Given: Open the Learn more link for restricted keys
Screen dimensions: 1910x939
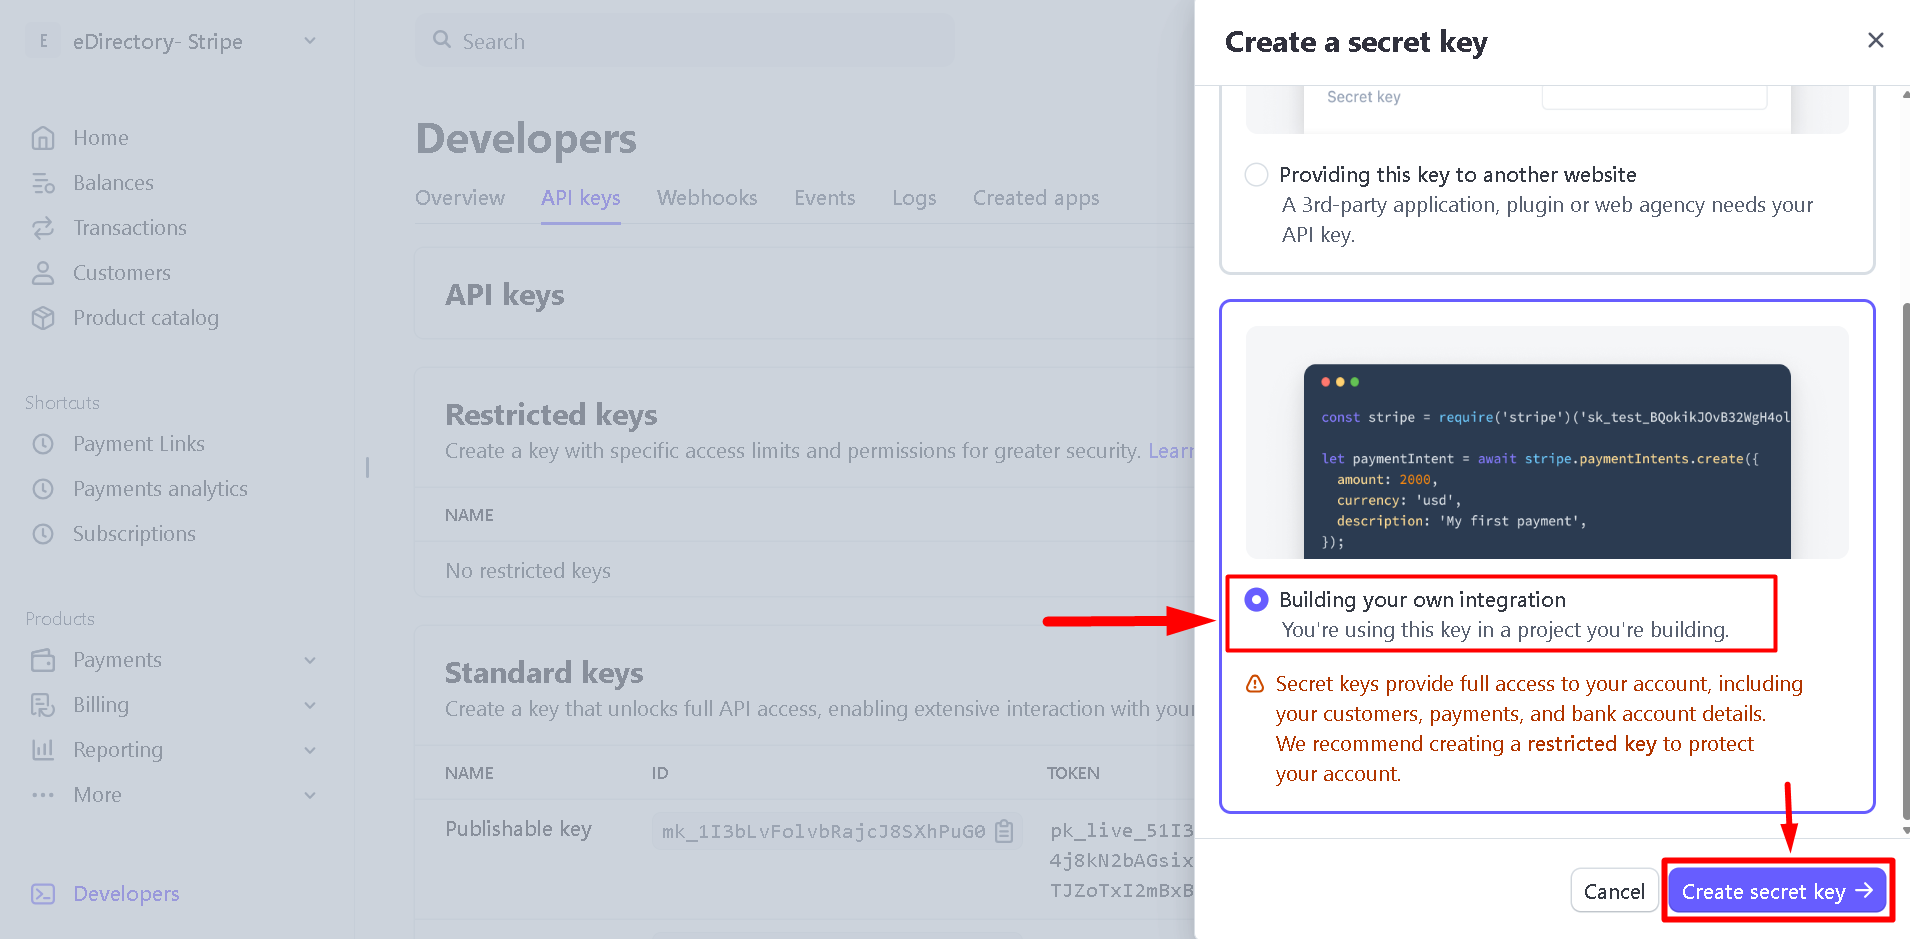Looking at the screenshot, I should (1171, 451).
